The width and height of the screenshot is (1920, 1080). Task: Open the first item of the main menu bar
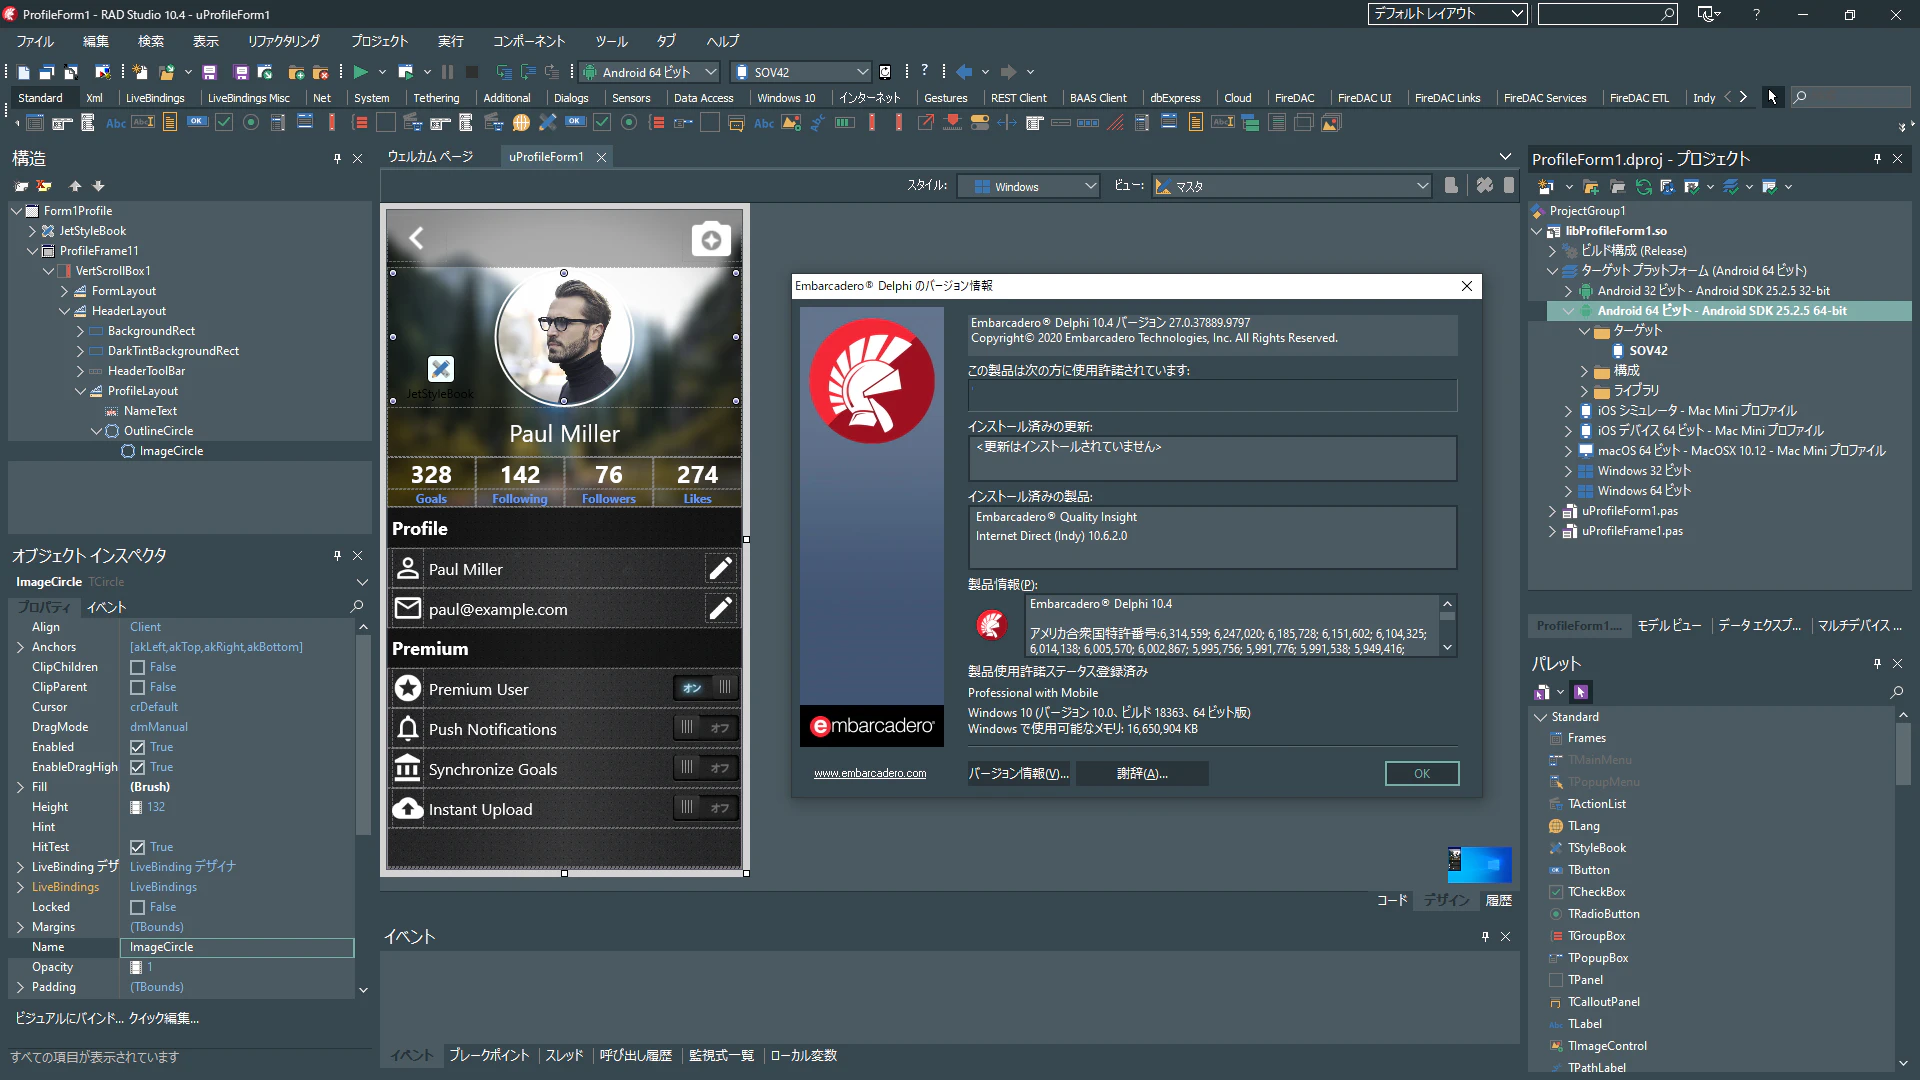(35, 41)
